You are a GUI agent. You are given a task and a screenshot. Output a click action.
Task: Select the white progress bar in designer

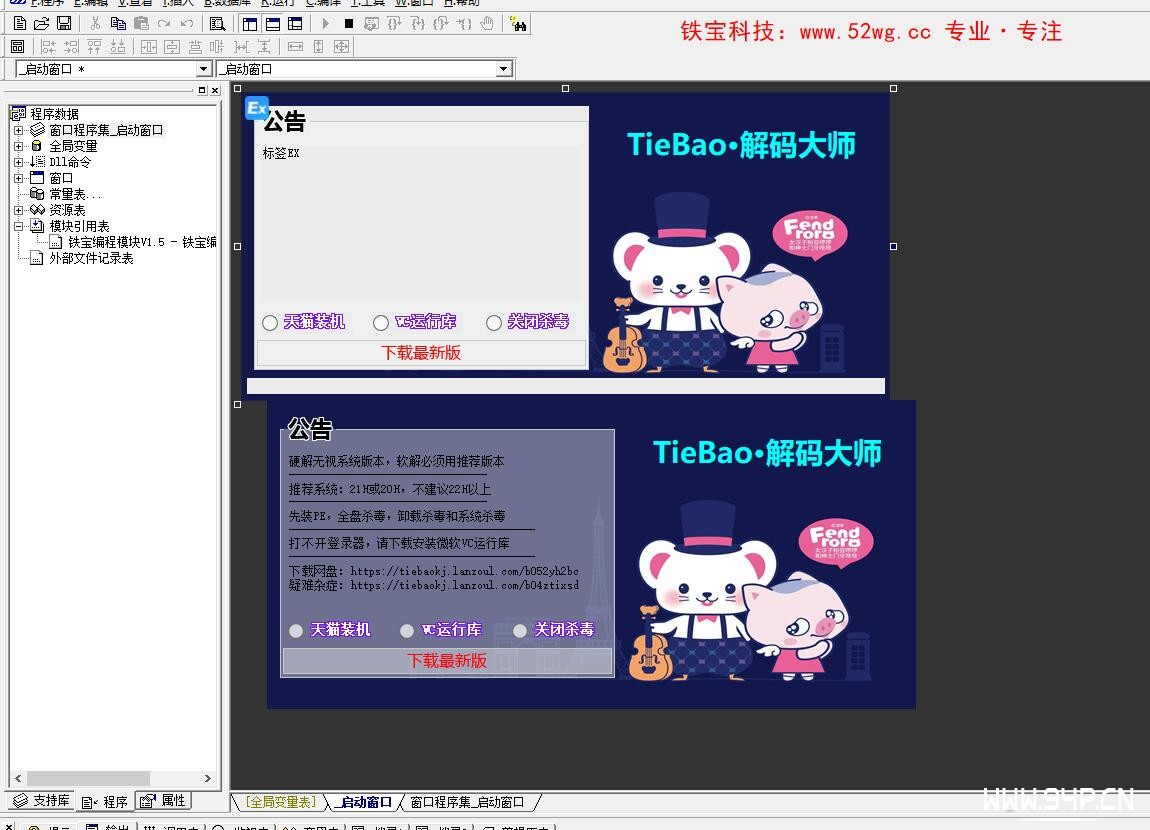[x=565, y=386]
